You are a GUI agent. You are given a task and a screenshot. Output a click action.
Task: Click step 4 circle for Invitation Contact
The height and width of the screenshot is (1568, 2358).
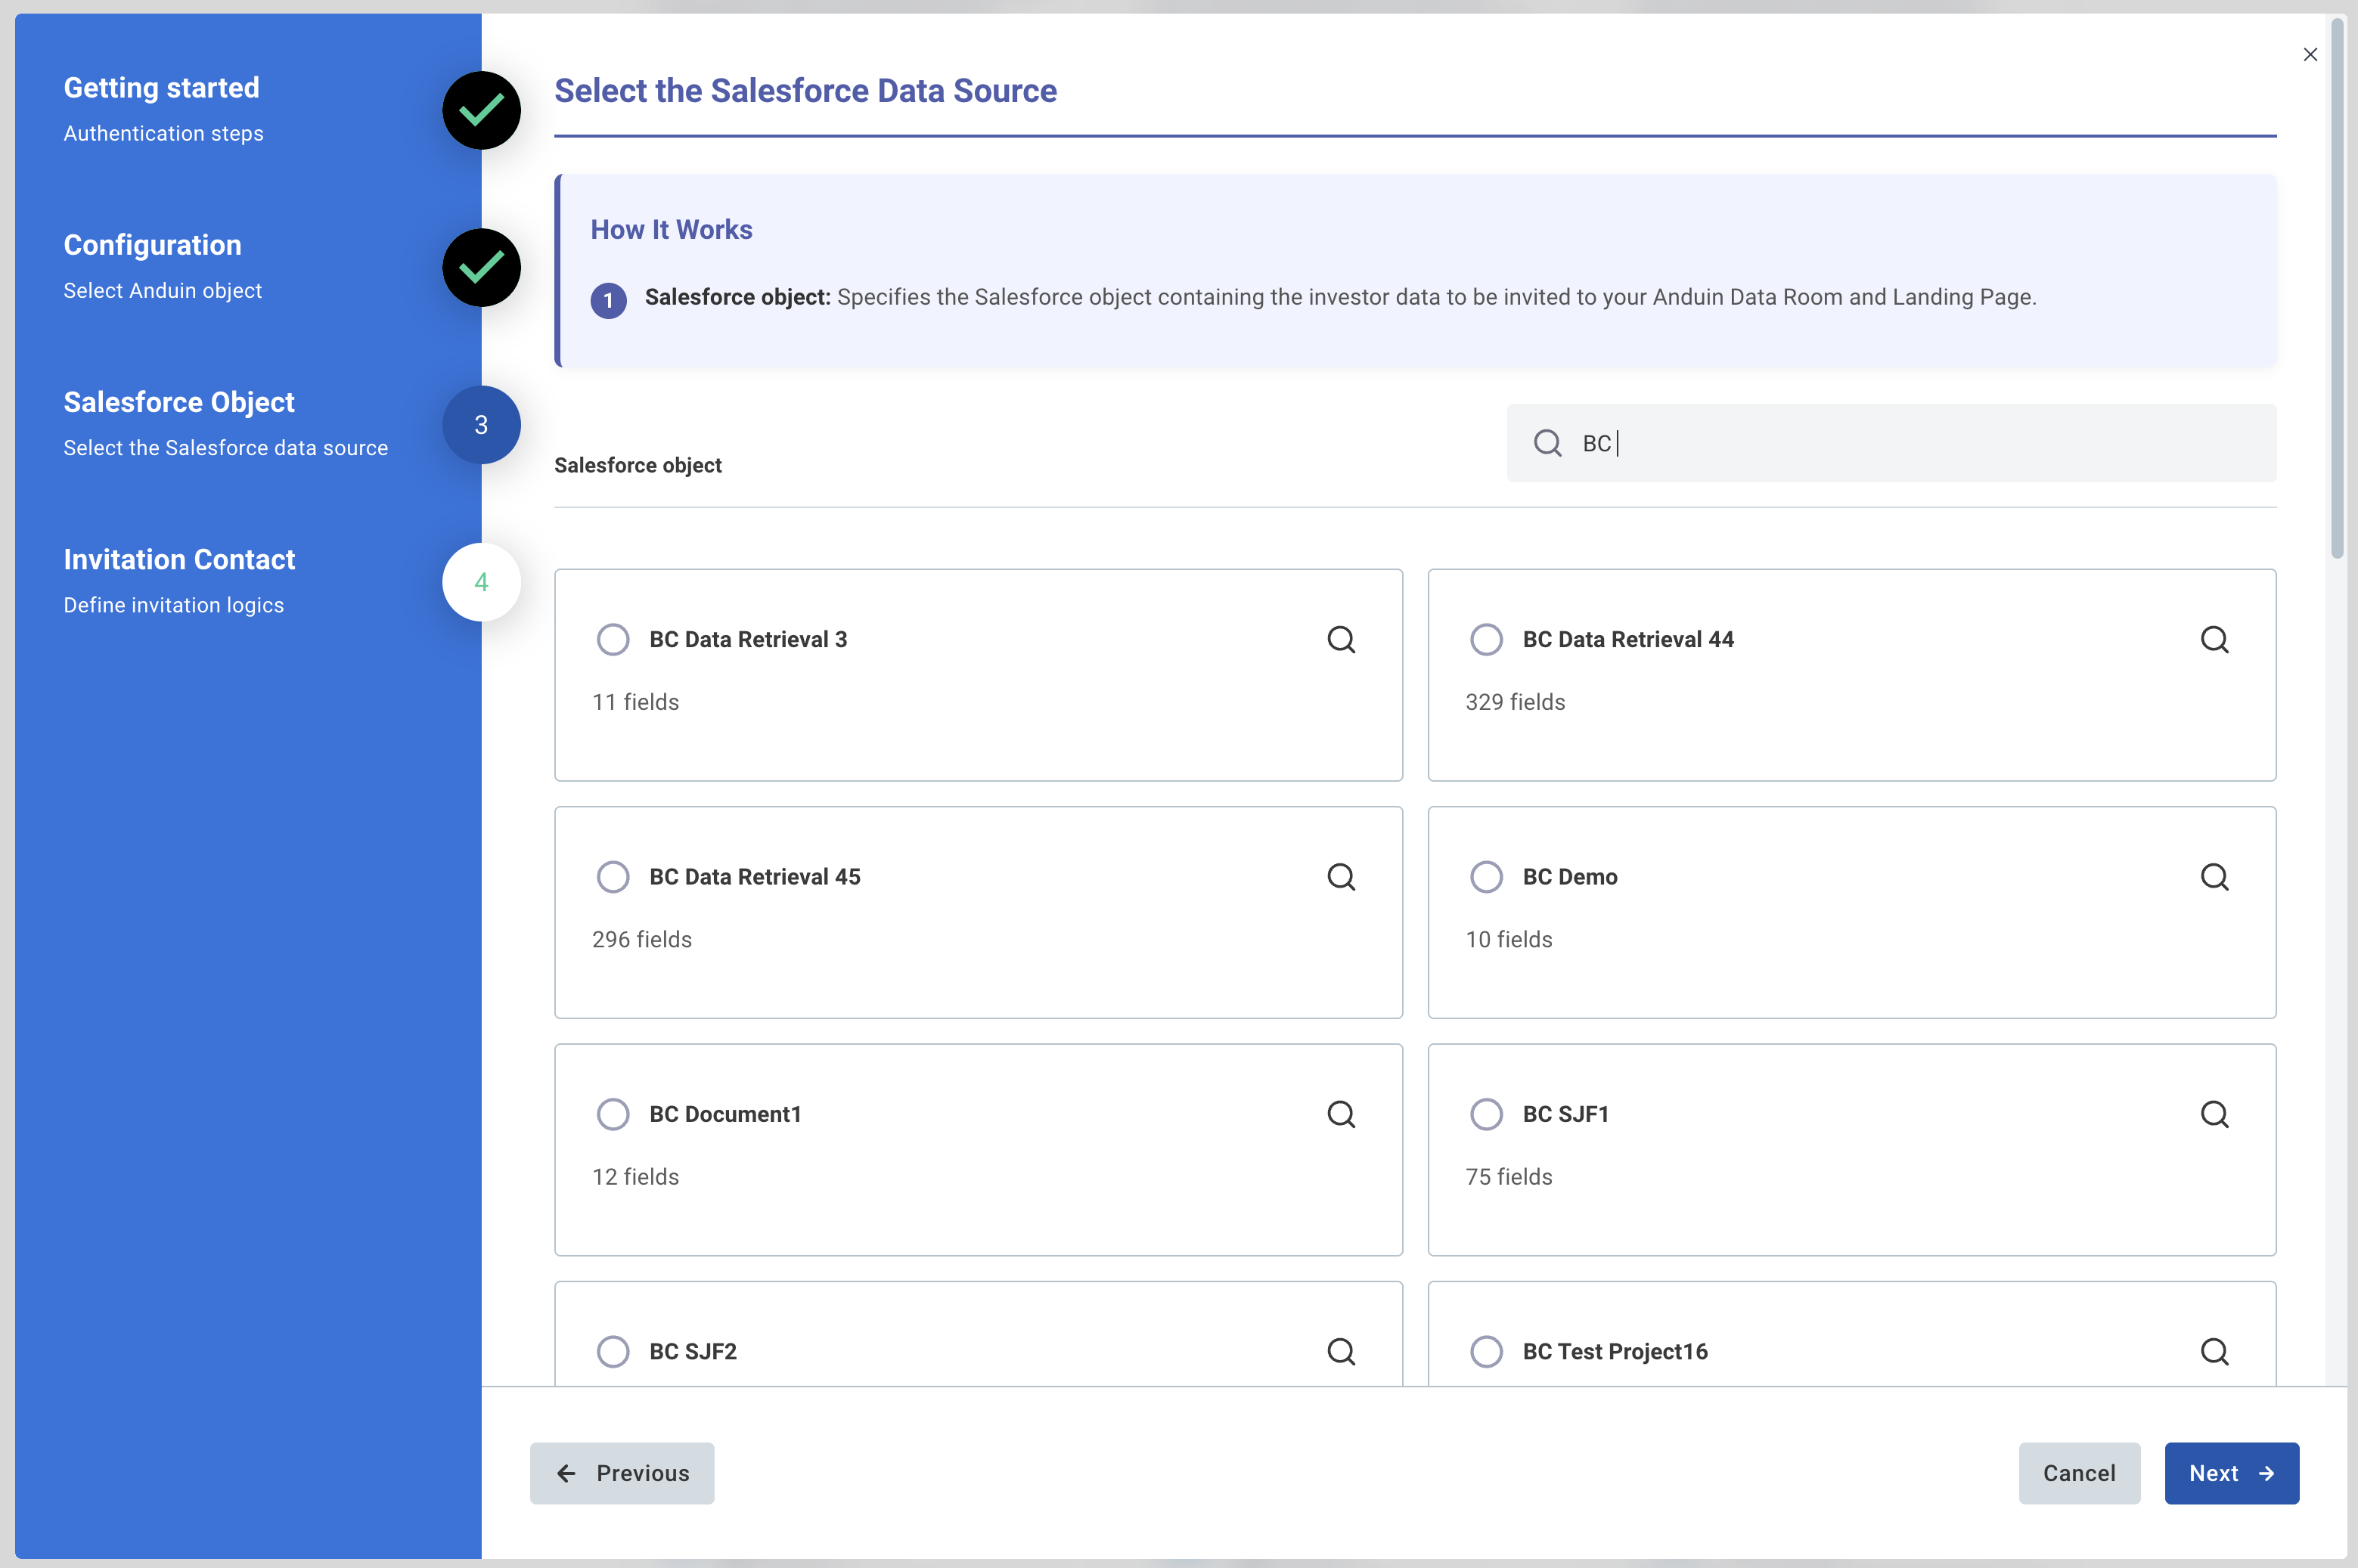(481, 582)
